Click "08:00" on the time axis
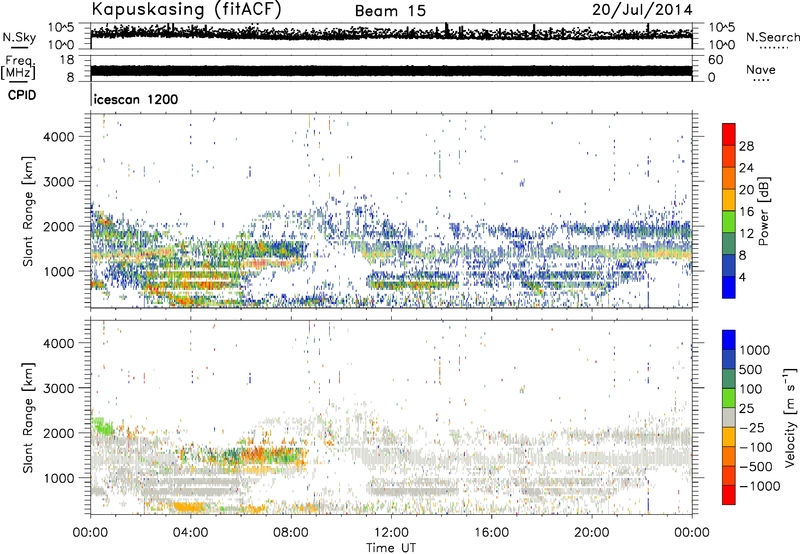The width and height of the screenshot is (800, 554). click(291, 533)
